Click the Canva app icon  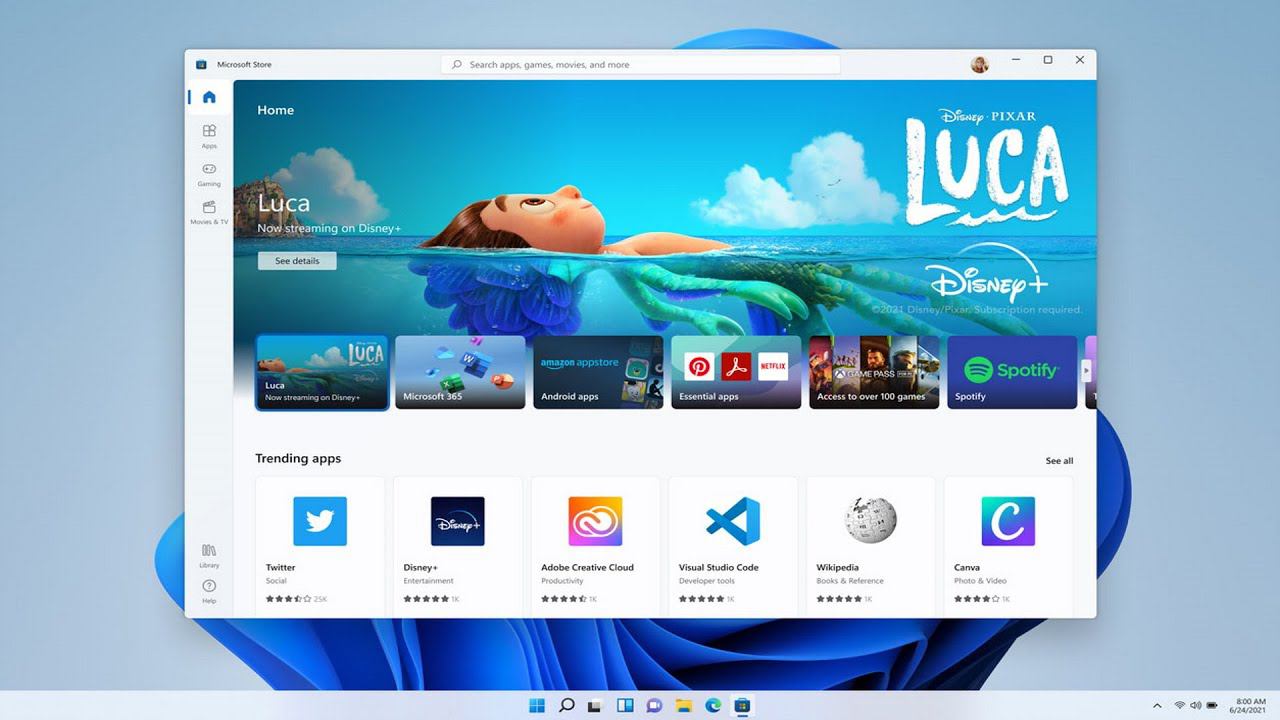pos(1008,521)
